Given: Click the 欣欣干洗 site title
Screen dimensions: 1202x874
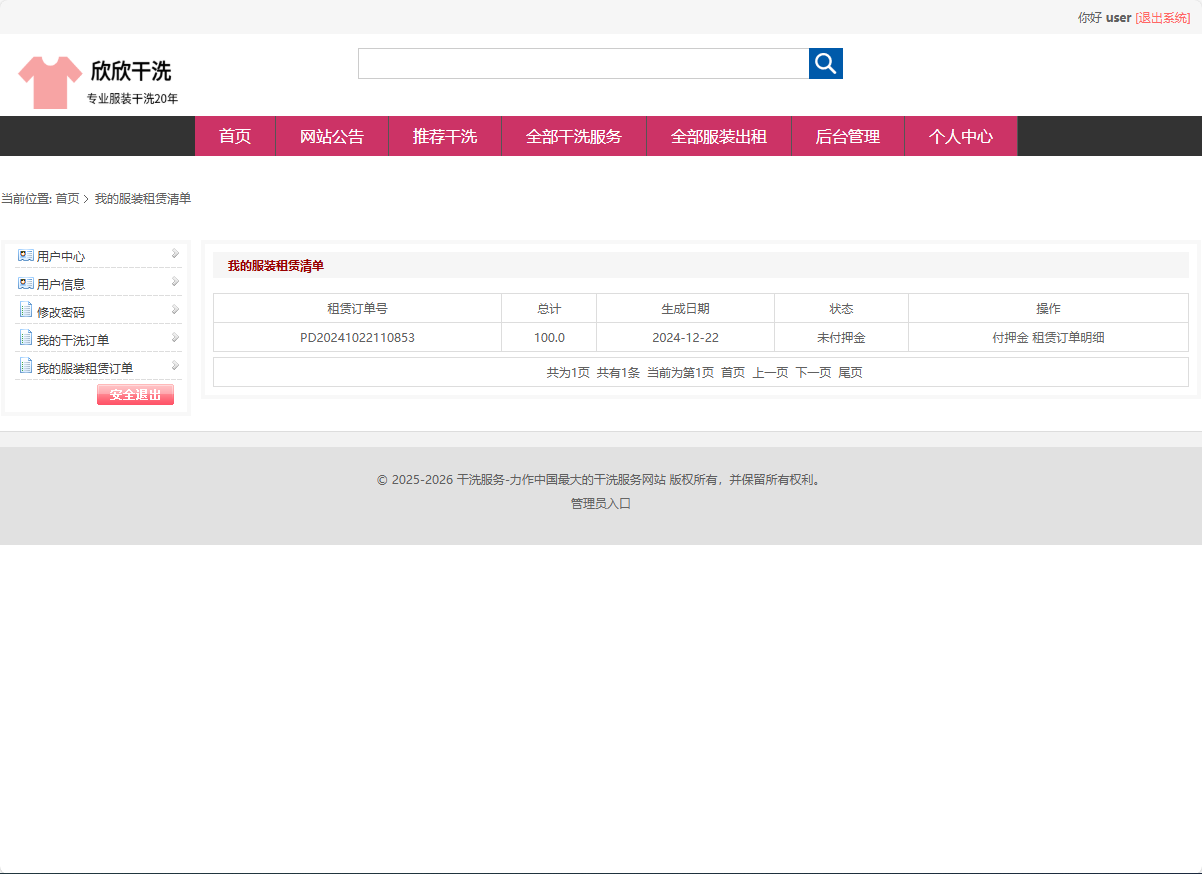Looking at the screenshot, I should pyautogui.click(x=131, y=71).
